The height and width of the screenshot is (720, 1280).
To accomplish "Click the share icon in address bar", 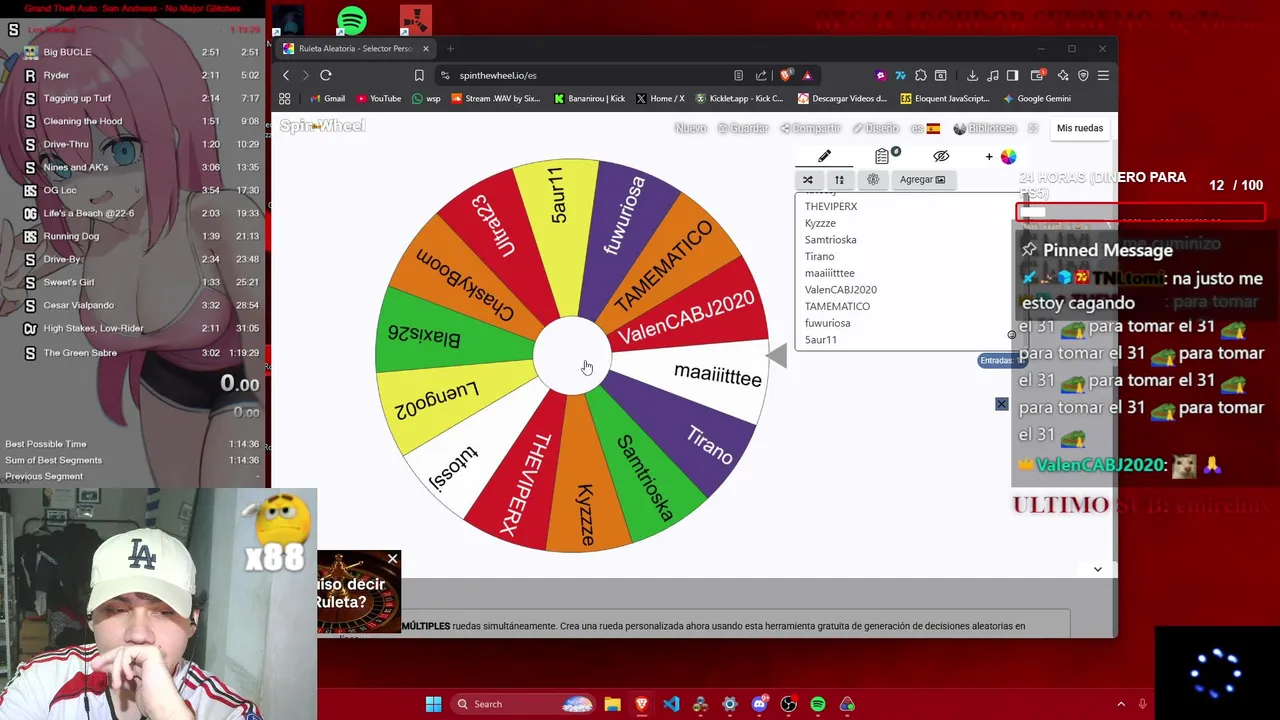I will pyautogui.click(x=761, y=75).
